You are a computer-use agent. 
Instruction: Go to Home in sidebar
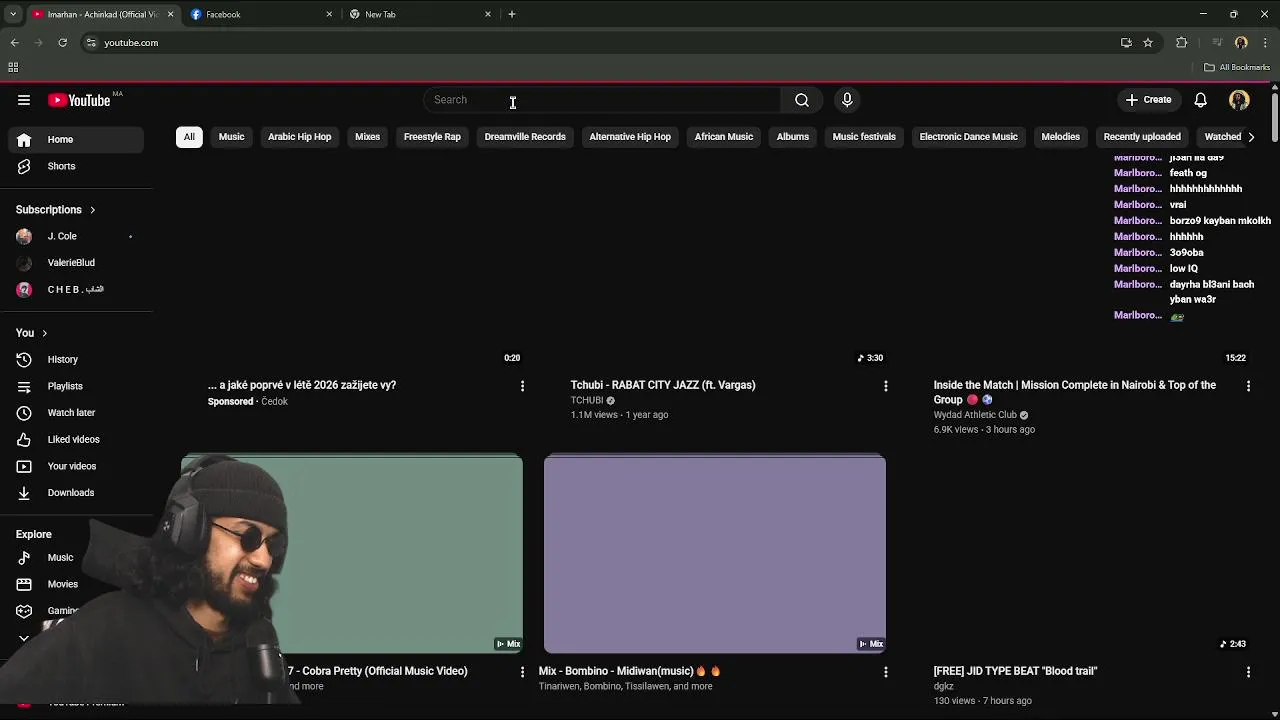click(x=76, y=140)
